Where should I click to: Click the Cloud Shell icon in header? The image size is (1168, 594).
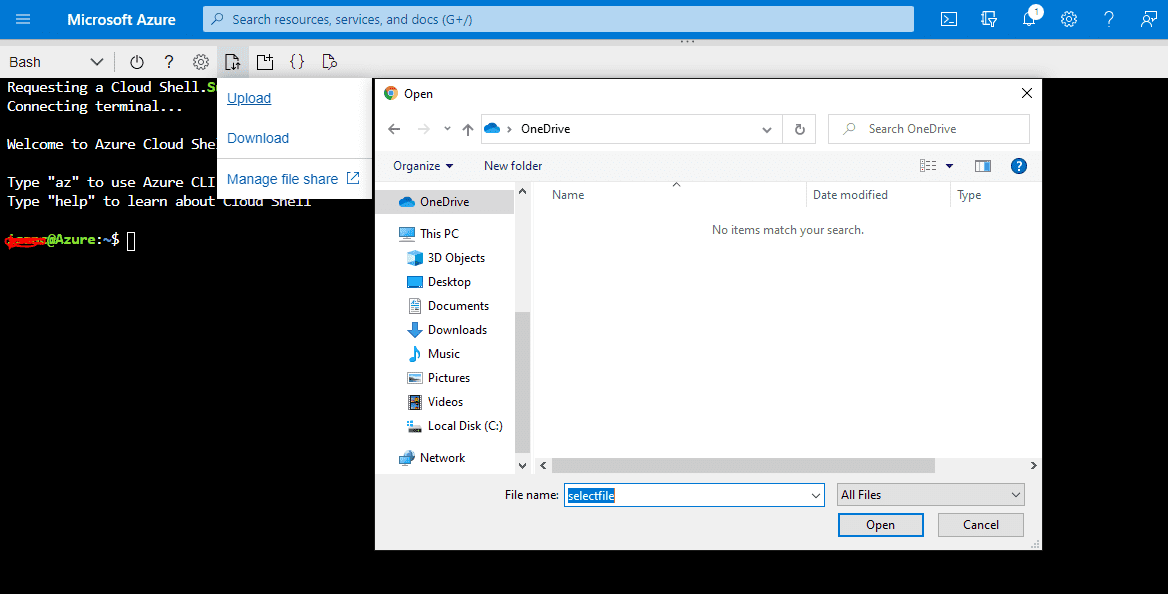point(949,19)
